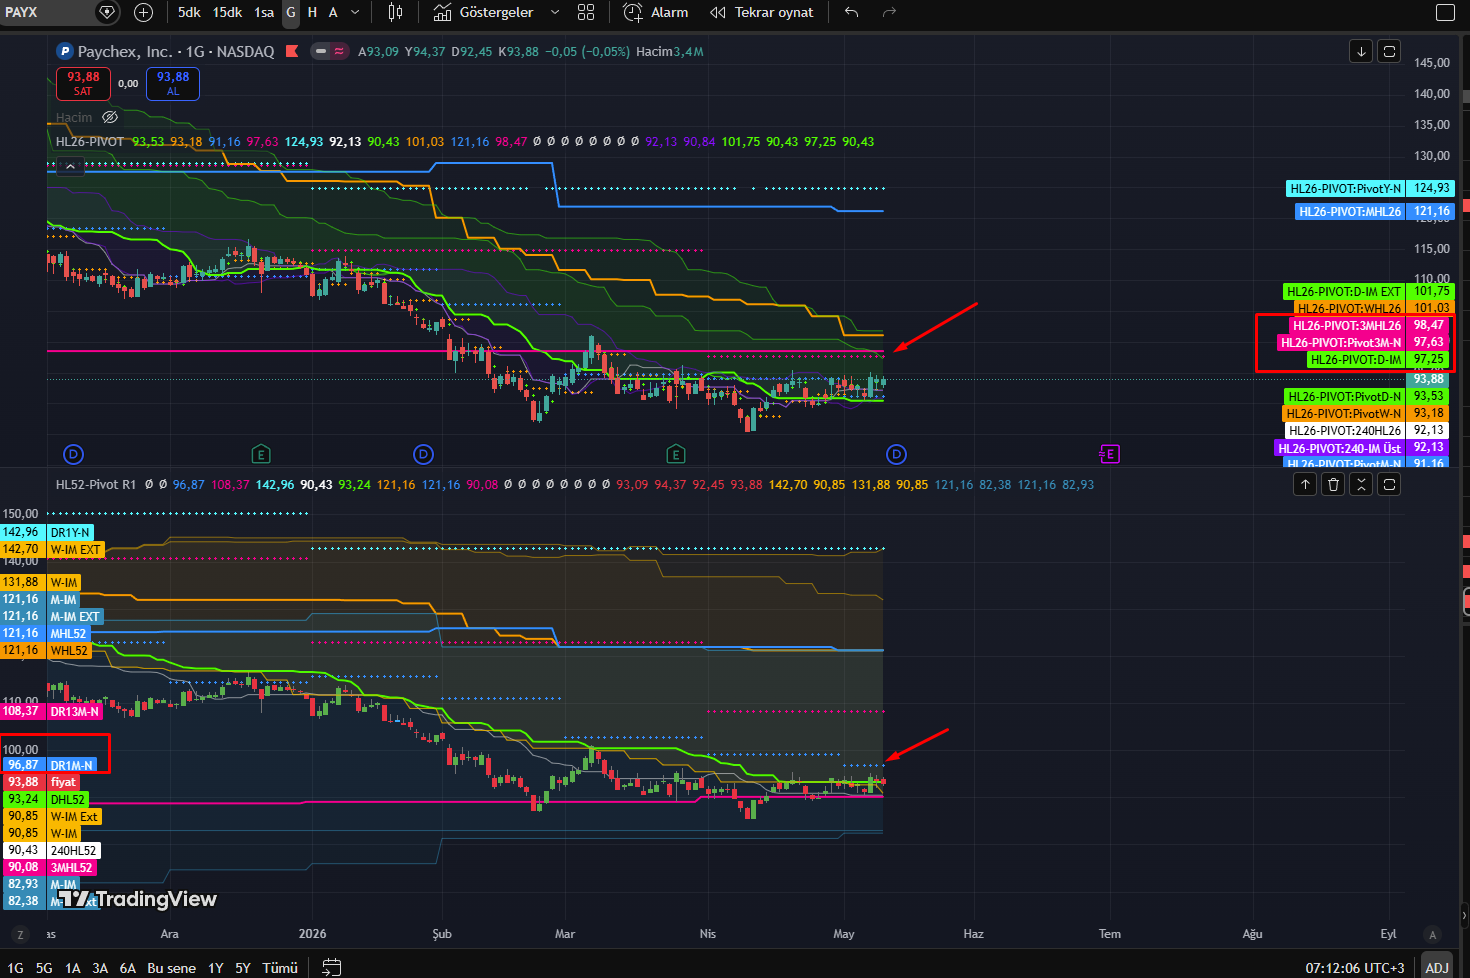The width and height of the screenshot is (1470, 978).
Task: Click the D dividend marker near May
Action: pos(896,455)
